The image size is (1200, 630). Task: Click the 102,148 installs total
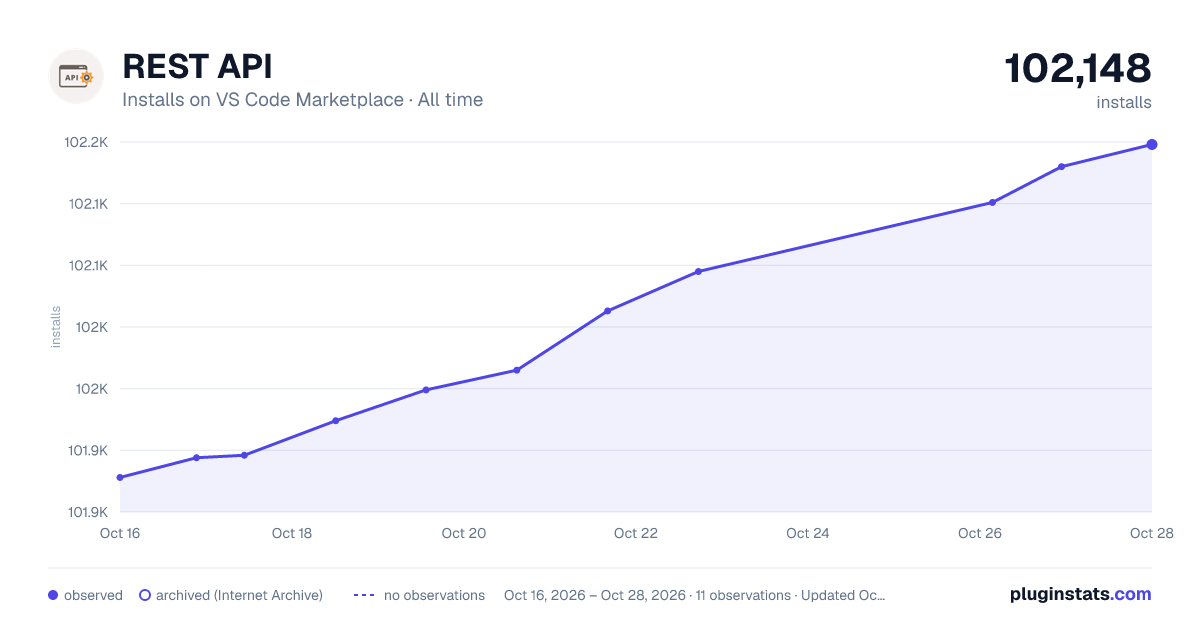point(1078,68)
